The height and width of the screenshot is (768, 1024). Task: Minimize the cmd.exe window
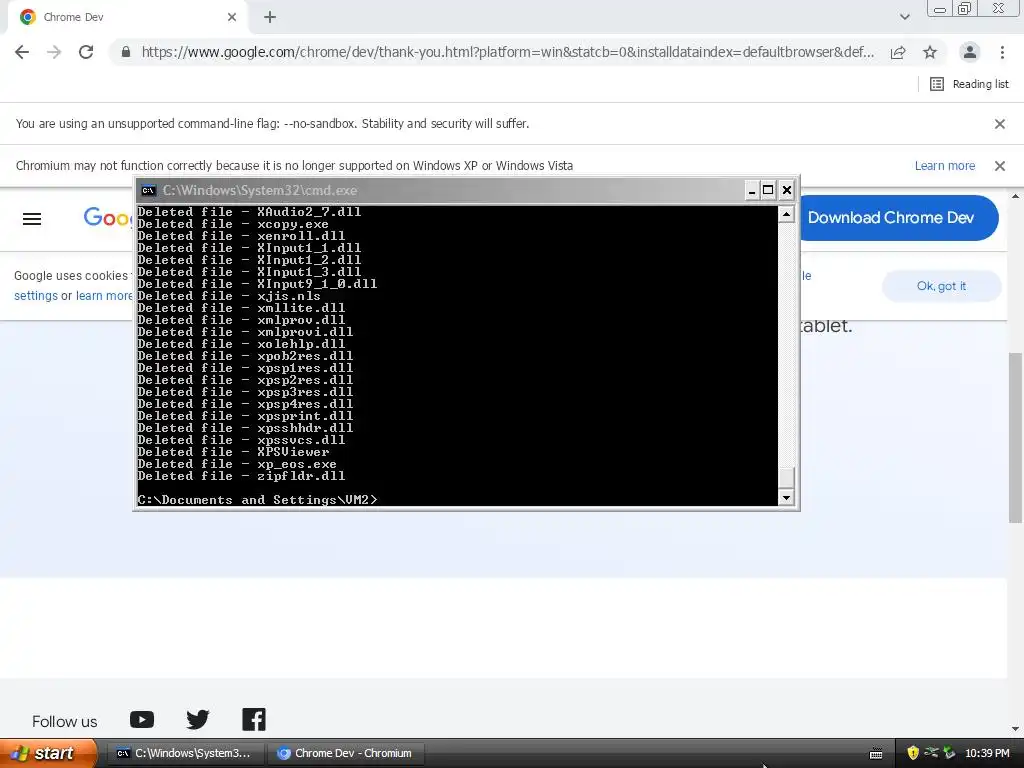pyautogui.click(x=752, y=190)
